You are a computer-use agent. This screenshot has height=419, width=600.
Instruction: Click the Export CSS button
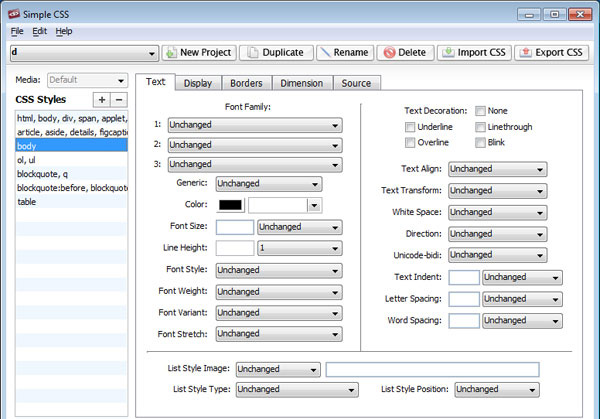[x=552, y=52]
